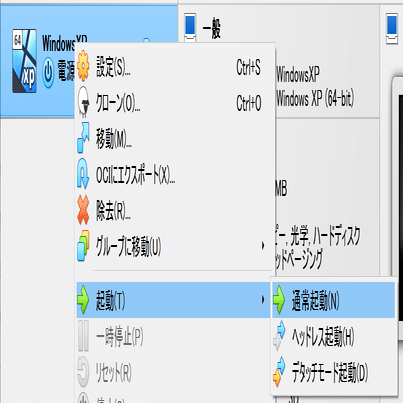Choose ヘッドレス起動(H) menu entry
Viewport: 403px width, 403px height.
333,336
